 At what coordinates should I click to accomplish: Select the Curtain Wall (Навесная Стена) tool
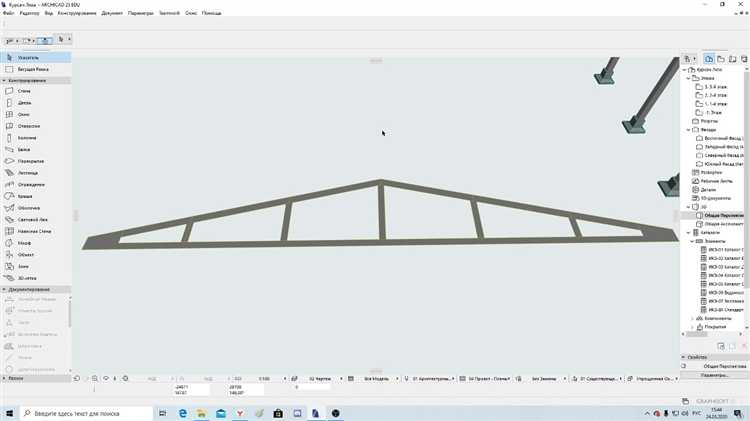coord(36,231)
